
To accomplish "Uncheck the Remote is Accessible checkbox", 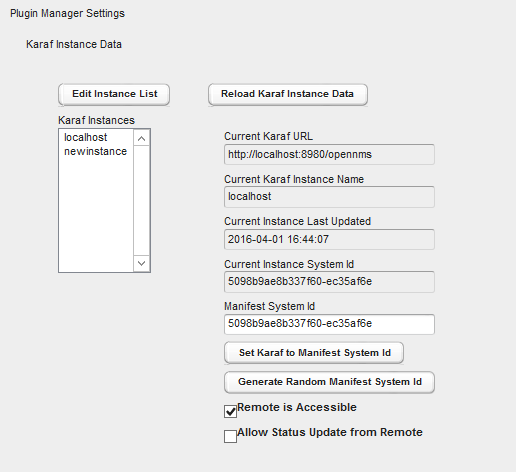I will pyautogui.click(x=230, y=411).
